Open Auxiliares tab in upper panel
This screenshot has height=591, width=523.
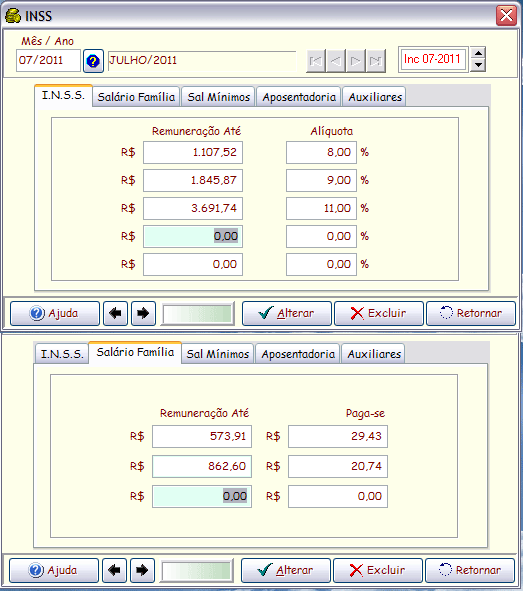coord(375,97)
